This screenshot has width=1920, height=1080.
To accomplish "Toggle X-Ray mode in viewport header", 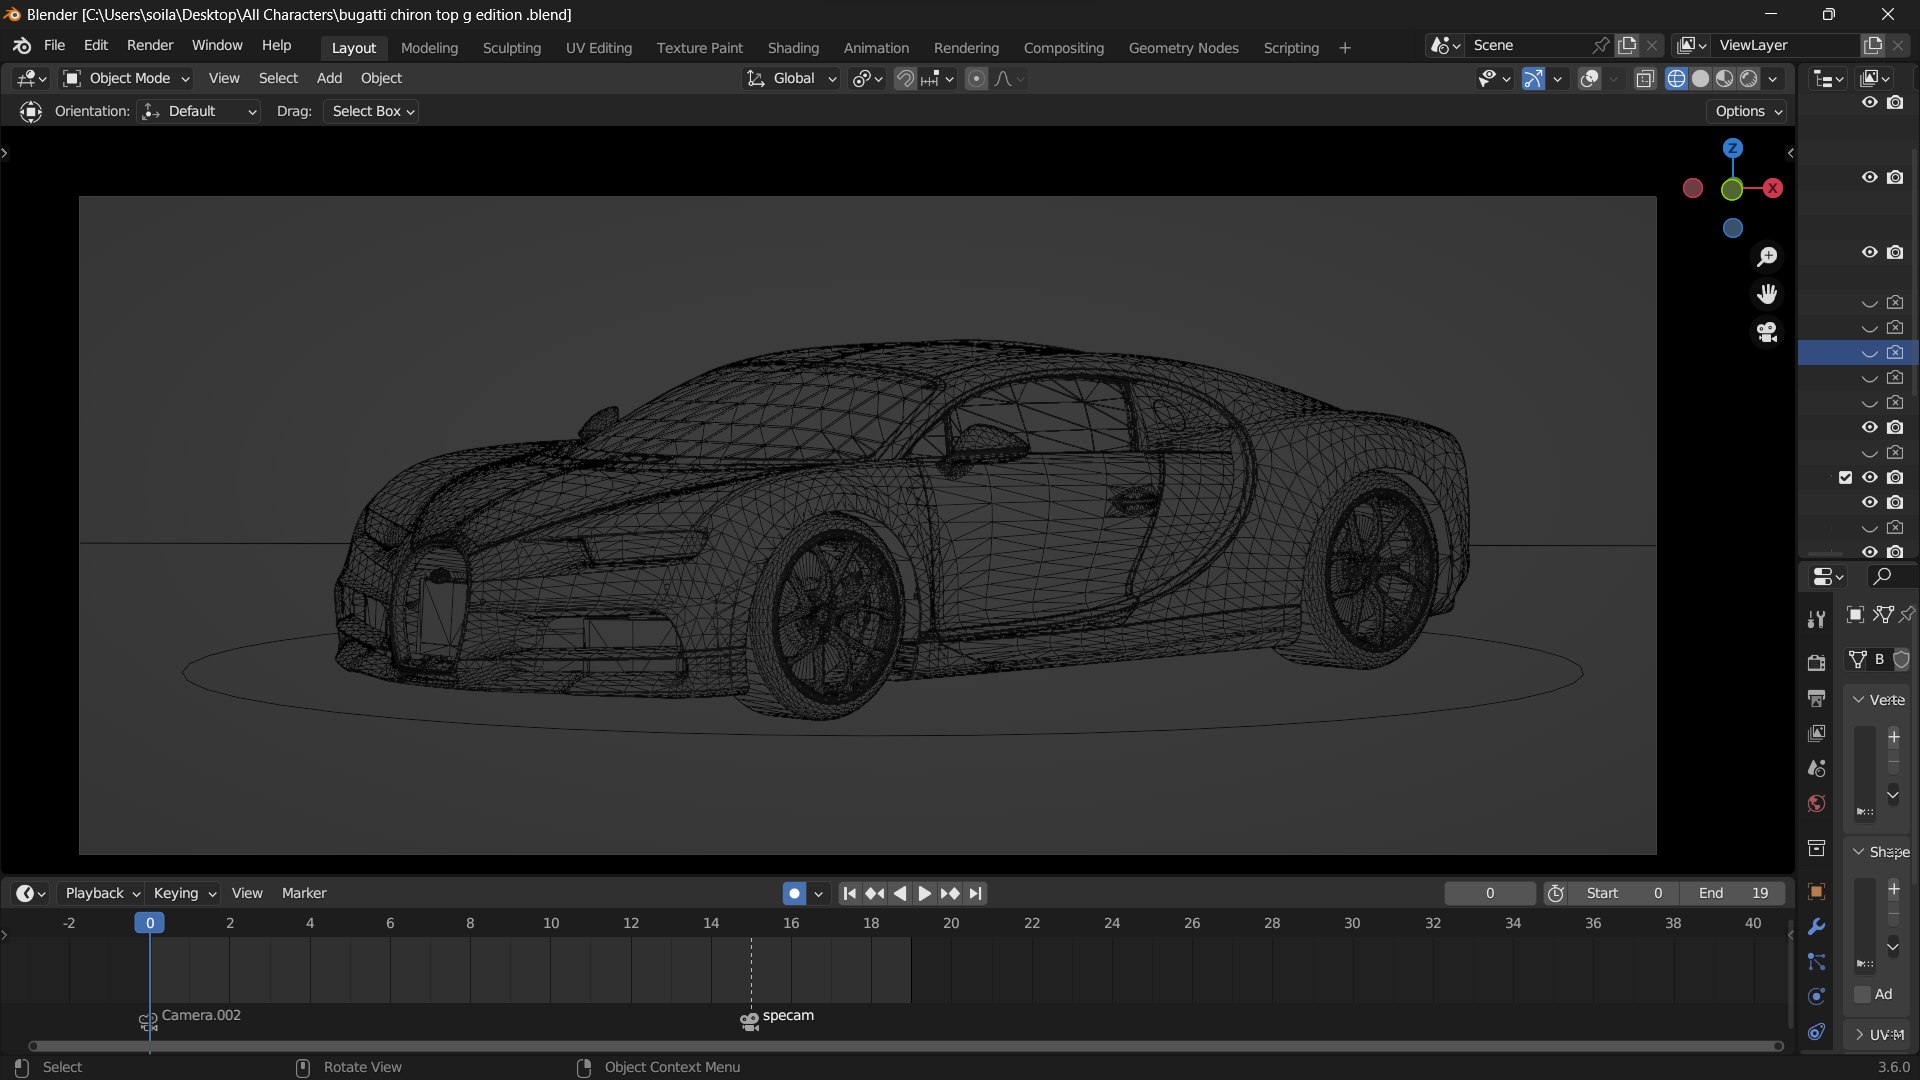I will (x=1644, y=78).
